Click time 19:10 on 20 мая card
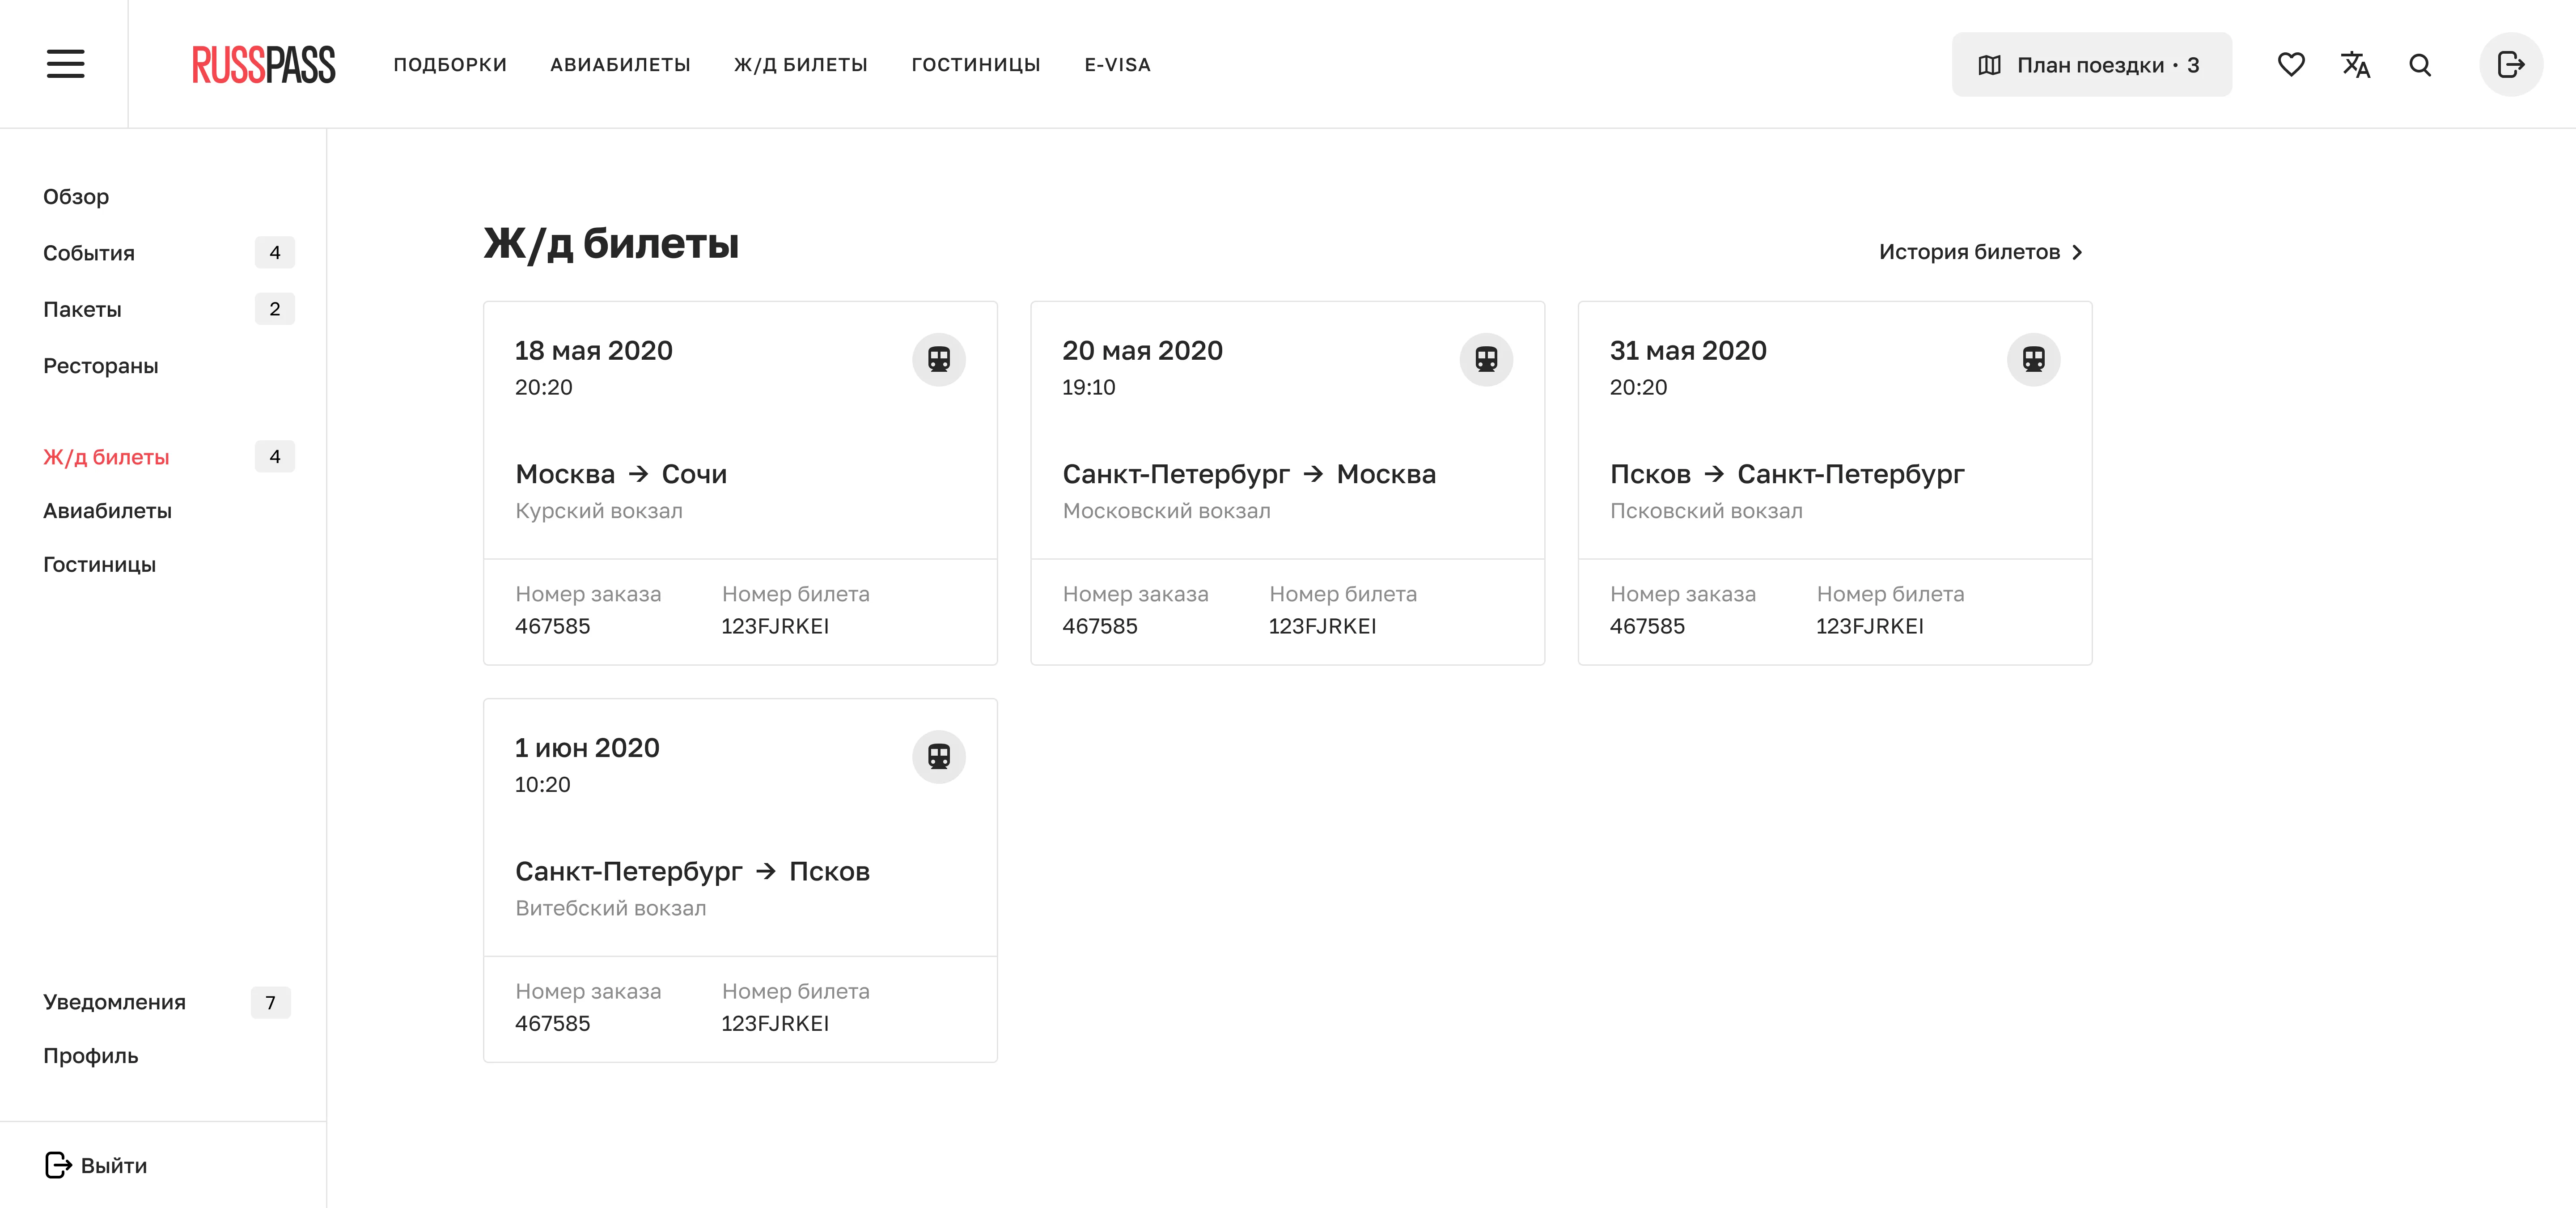Image resolution: width=2576 pixels, height=1208 pixels. click(1088, 387)
